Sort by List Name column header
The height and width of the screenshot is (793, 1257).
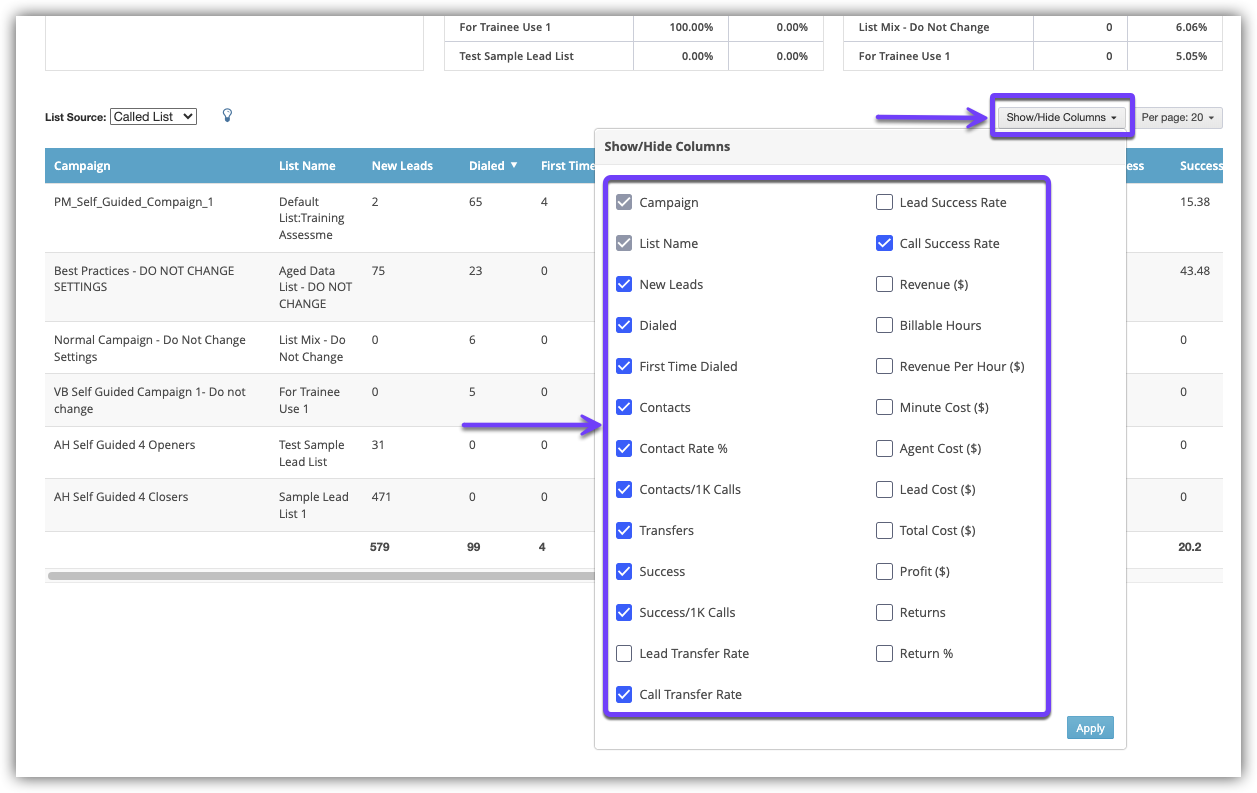point(307,166)
